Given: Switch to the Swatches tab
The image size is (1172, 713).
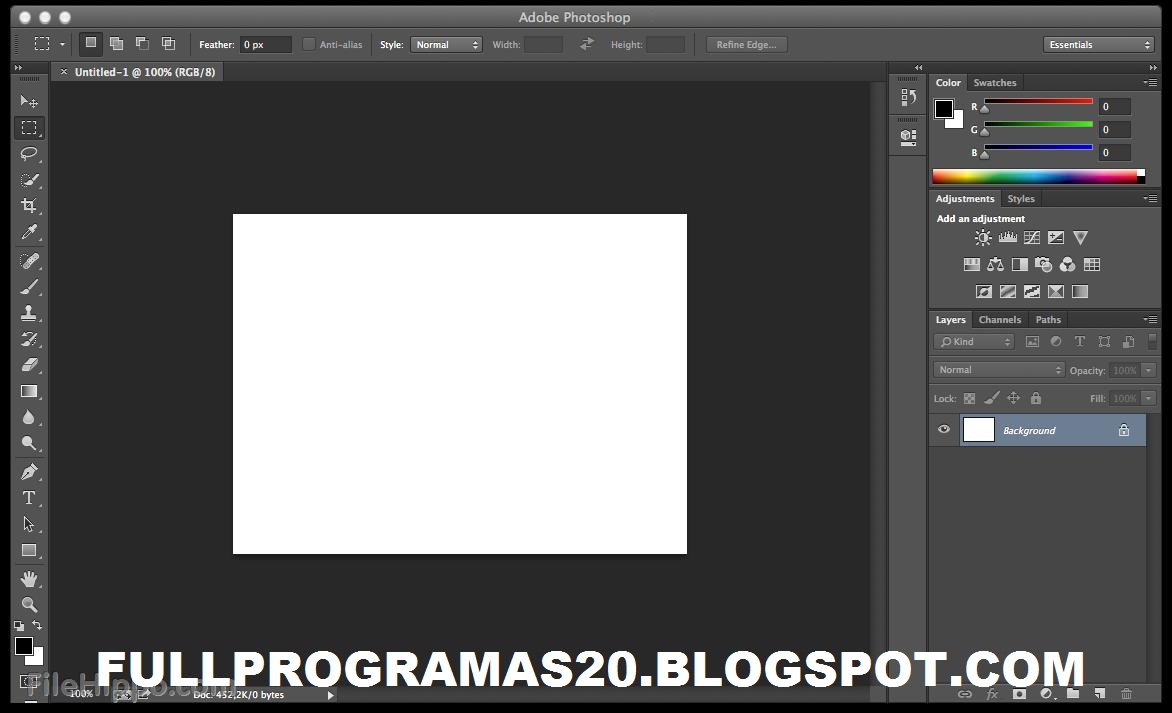Looking at the screenshot, I should pos(994,83).
